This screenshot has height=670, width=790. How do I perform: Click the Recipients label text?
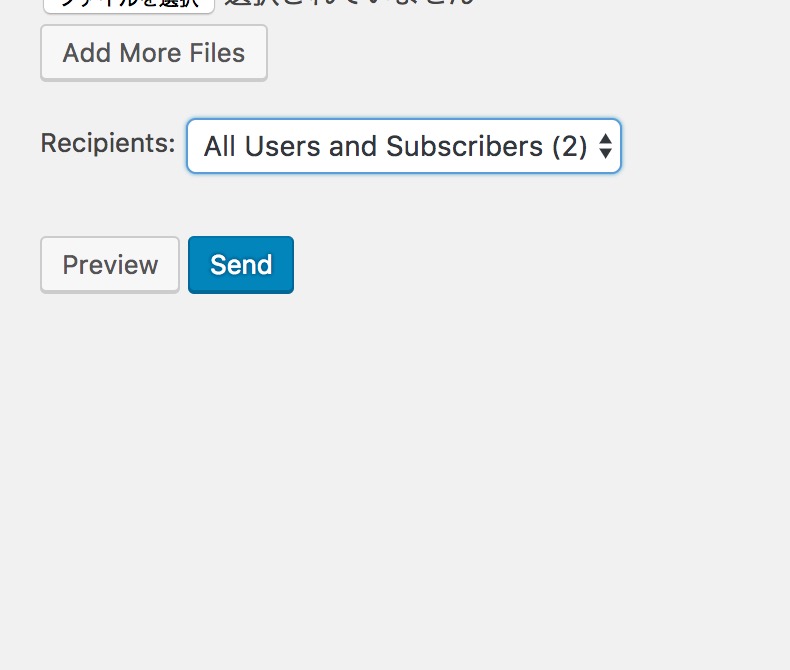pyautogui.click(x=108, y=143)
